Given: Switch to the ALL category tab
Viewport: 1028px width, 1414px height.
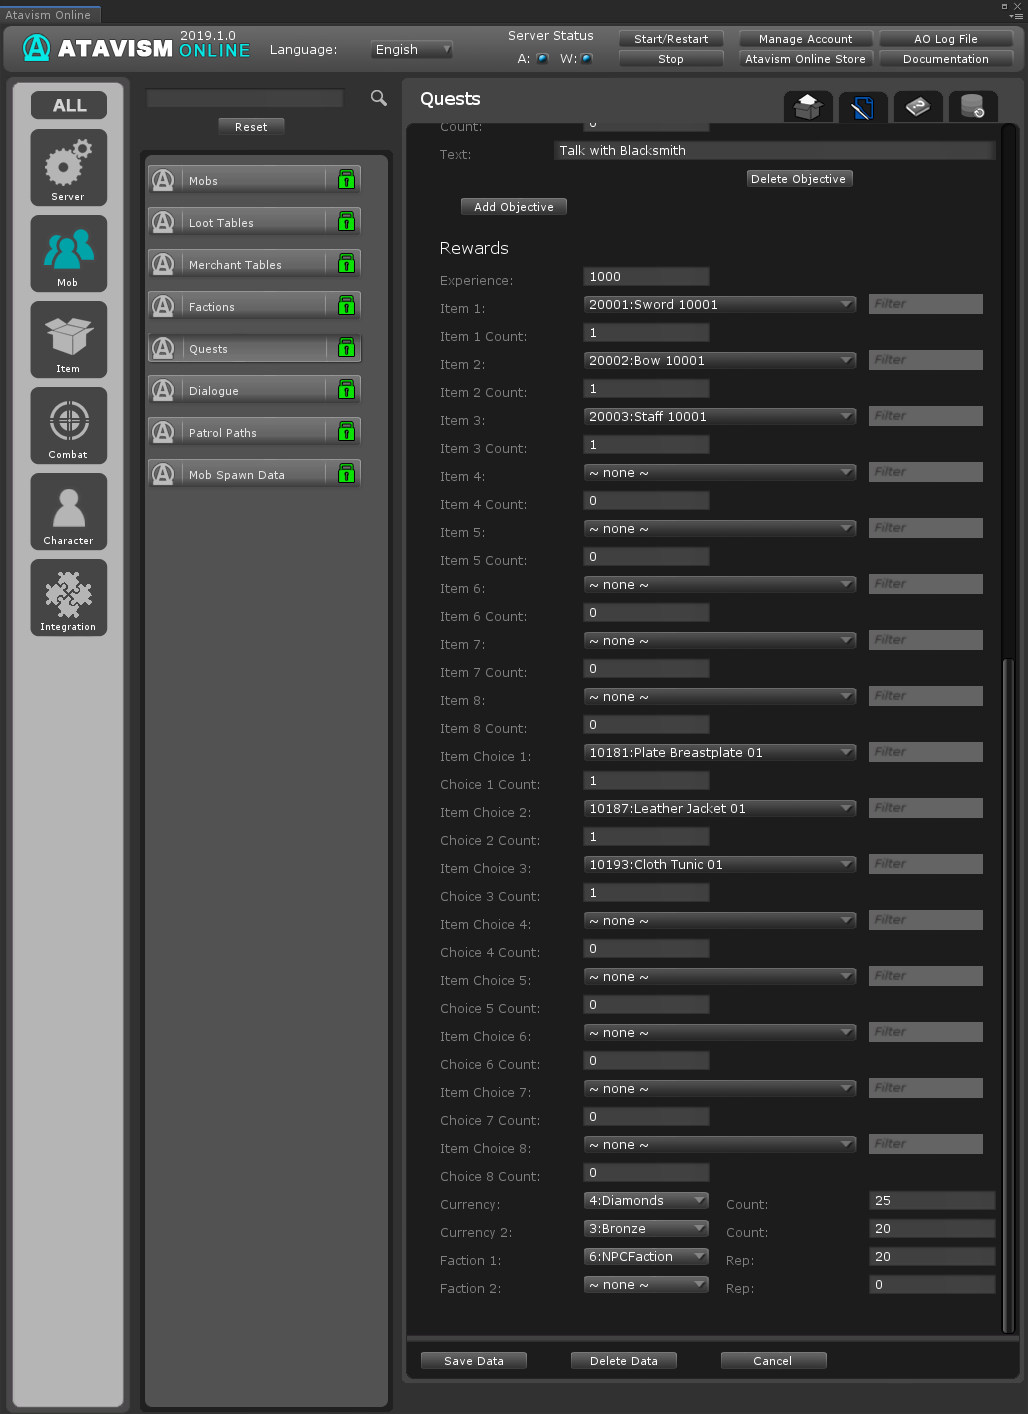Looking at the screenshot, I should (69, 105).
